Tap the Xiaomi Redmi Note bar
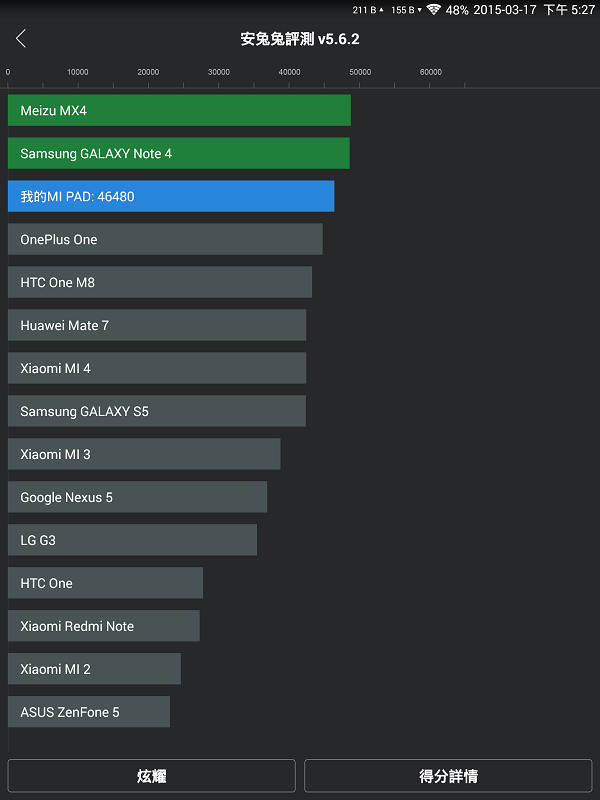600x800 pixels. click(x=104, y=626)
